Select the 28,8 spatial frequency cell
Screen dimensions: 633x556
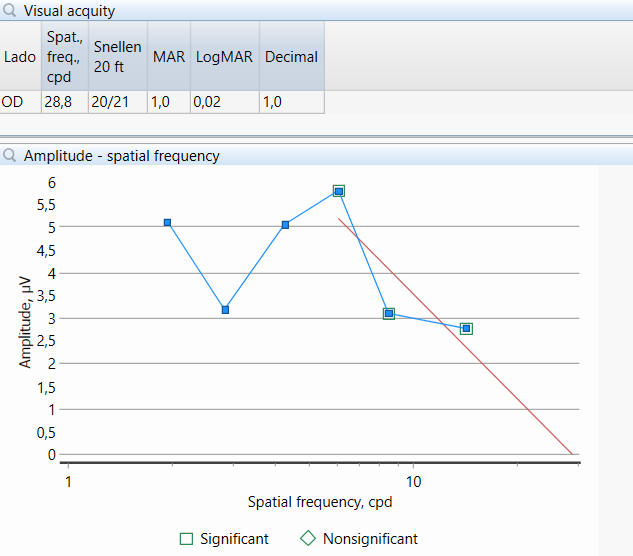[x=65, y=102]
